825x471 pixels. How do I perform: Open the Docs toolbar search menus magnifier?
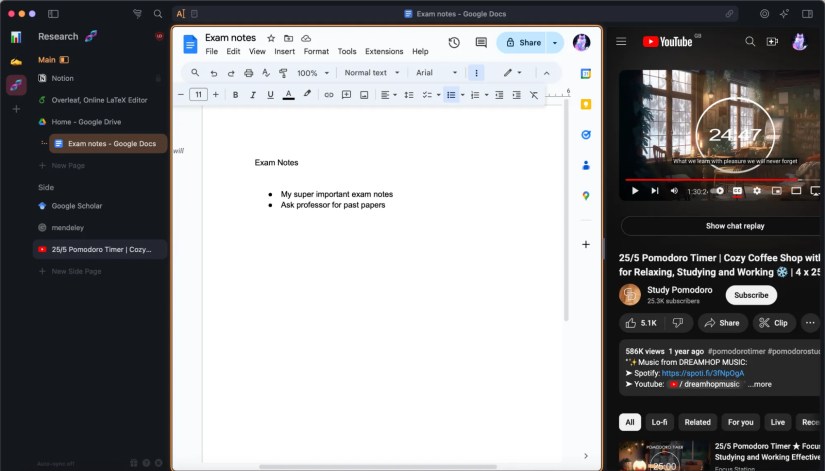point(195,73)
